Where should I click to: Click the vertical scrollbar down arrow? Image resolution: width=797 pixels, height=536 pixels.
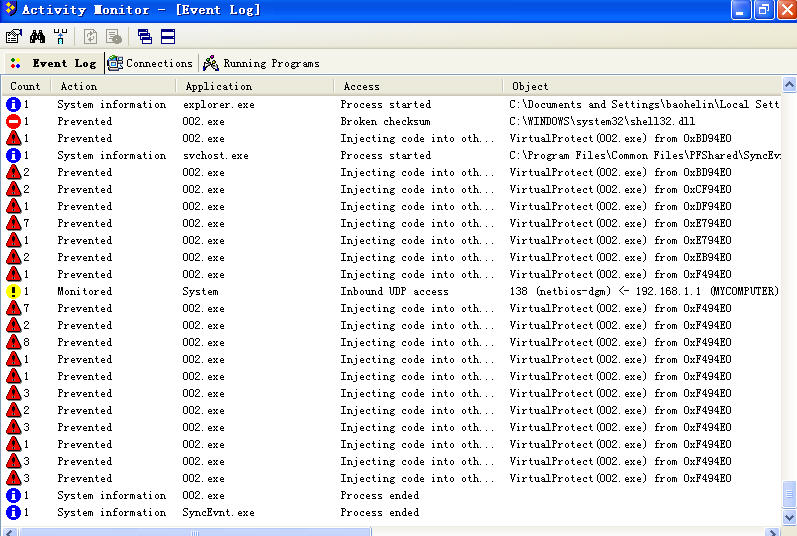click(x=789, y=516)
